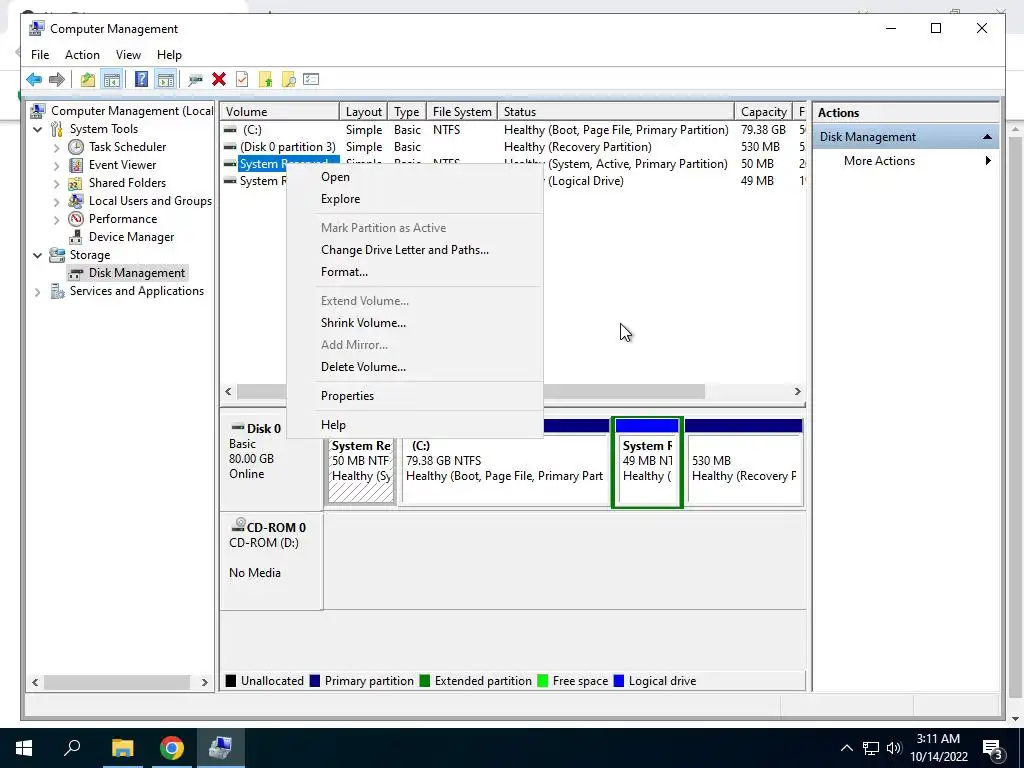The height and width of the screenshot is (768, 1024).
Task: Collapse the Disk Management actions section
Action: (x=987, y=137)
